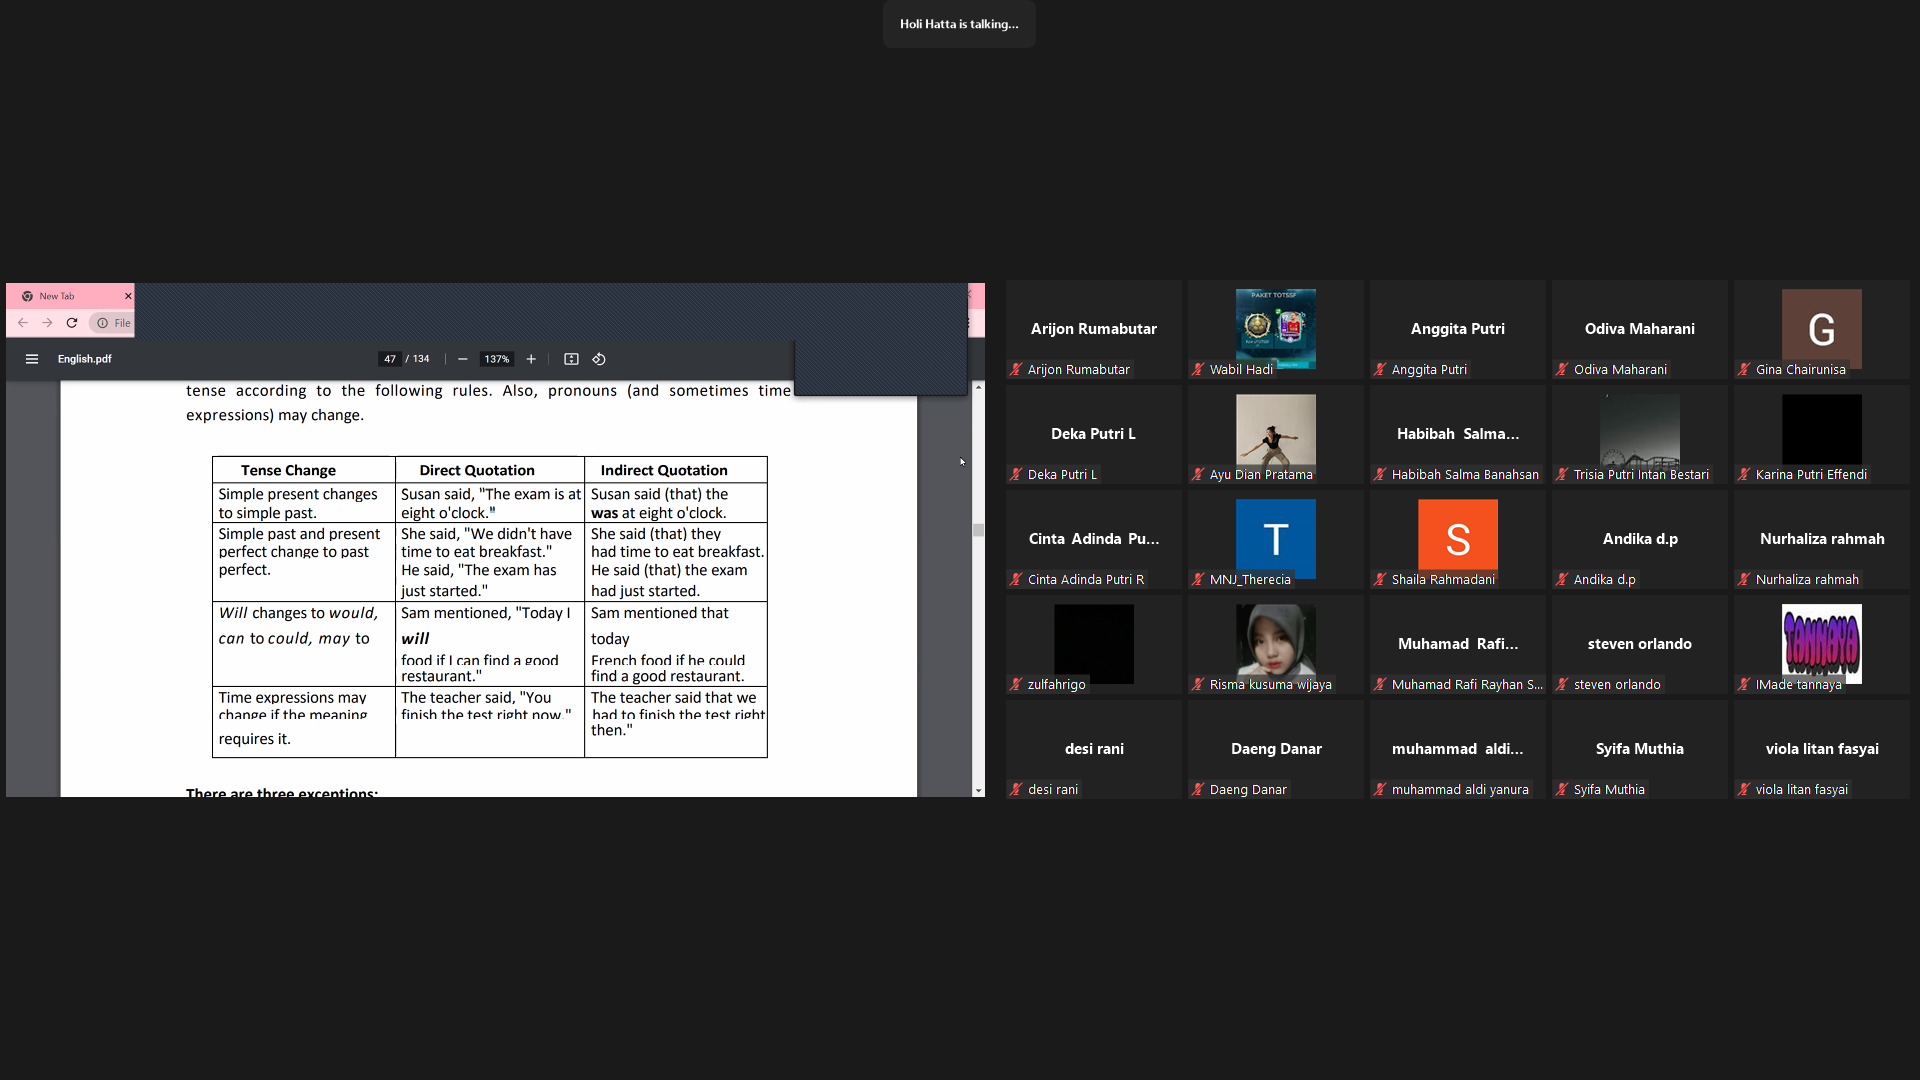Click the 'Tense Change' table header

point(288,470)
